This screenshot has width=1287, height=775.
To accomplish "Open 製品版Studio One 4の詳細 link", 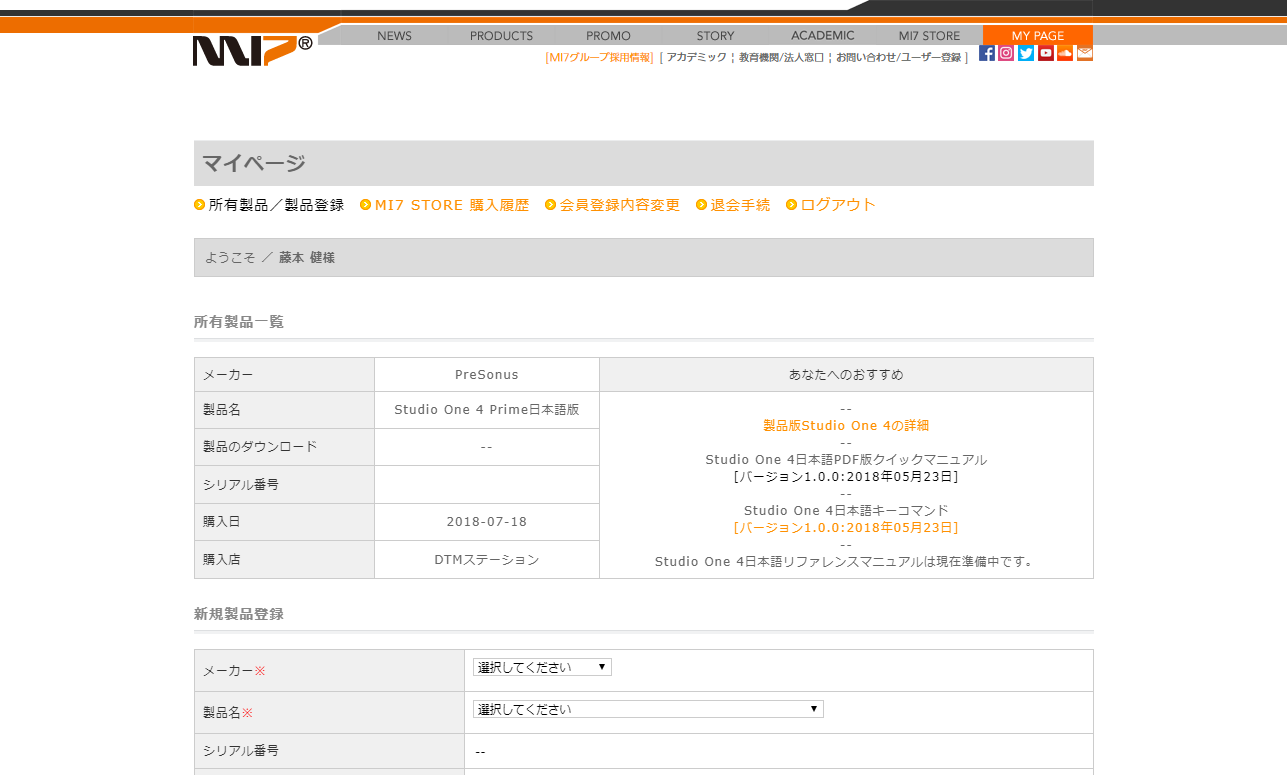I will (846, 425).
